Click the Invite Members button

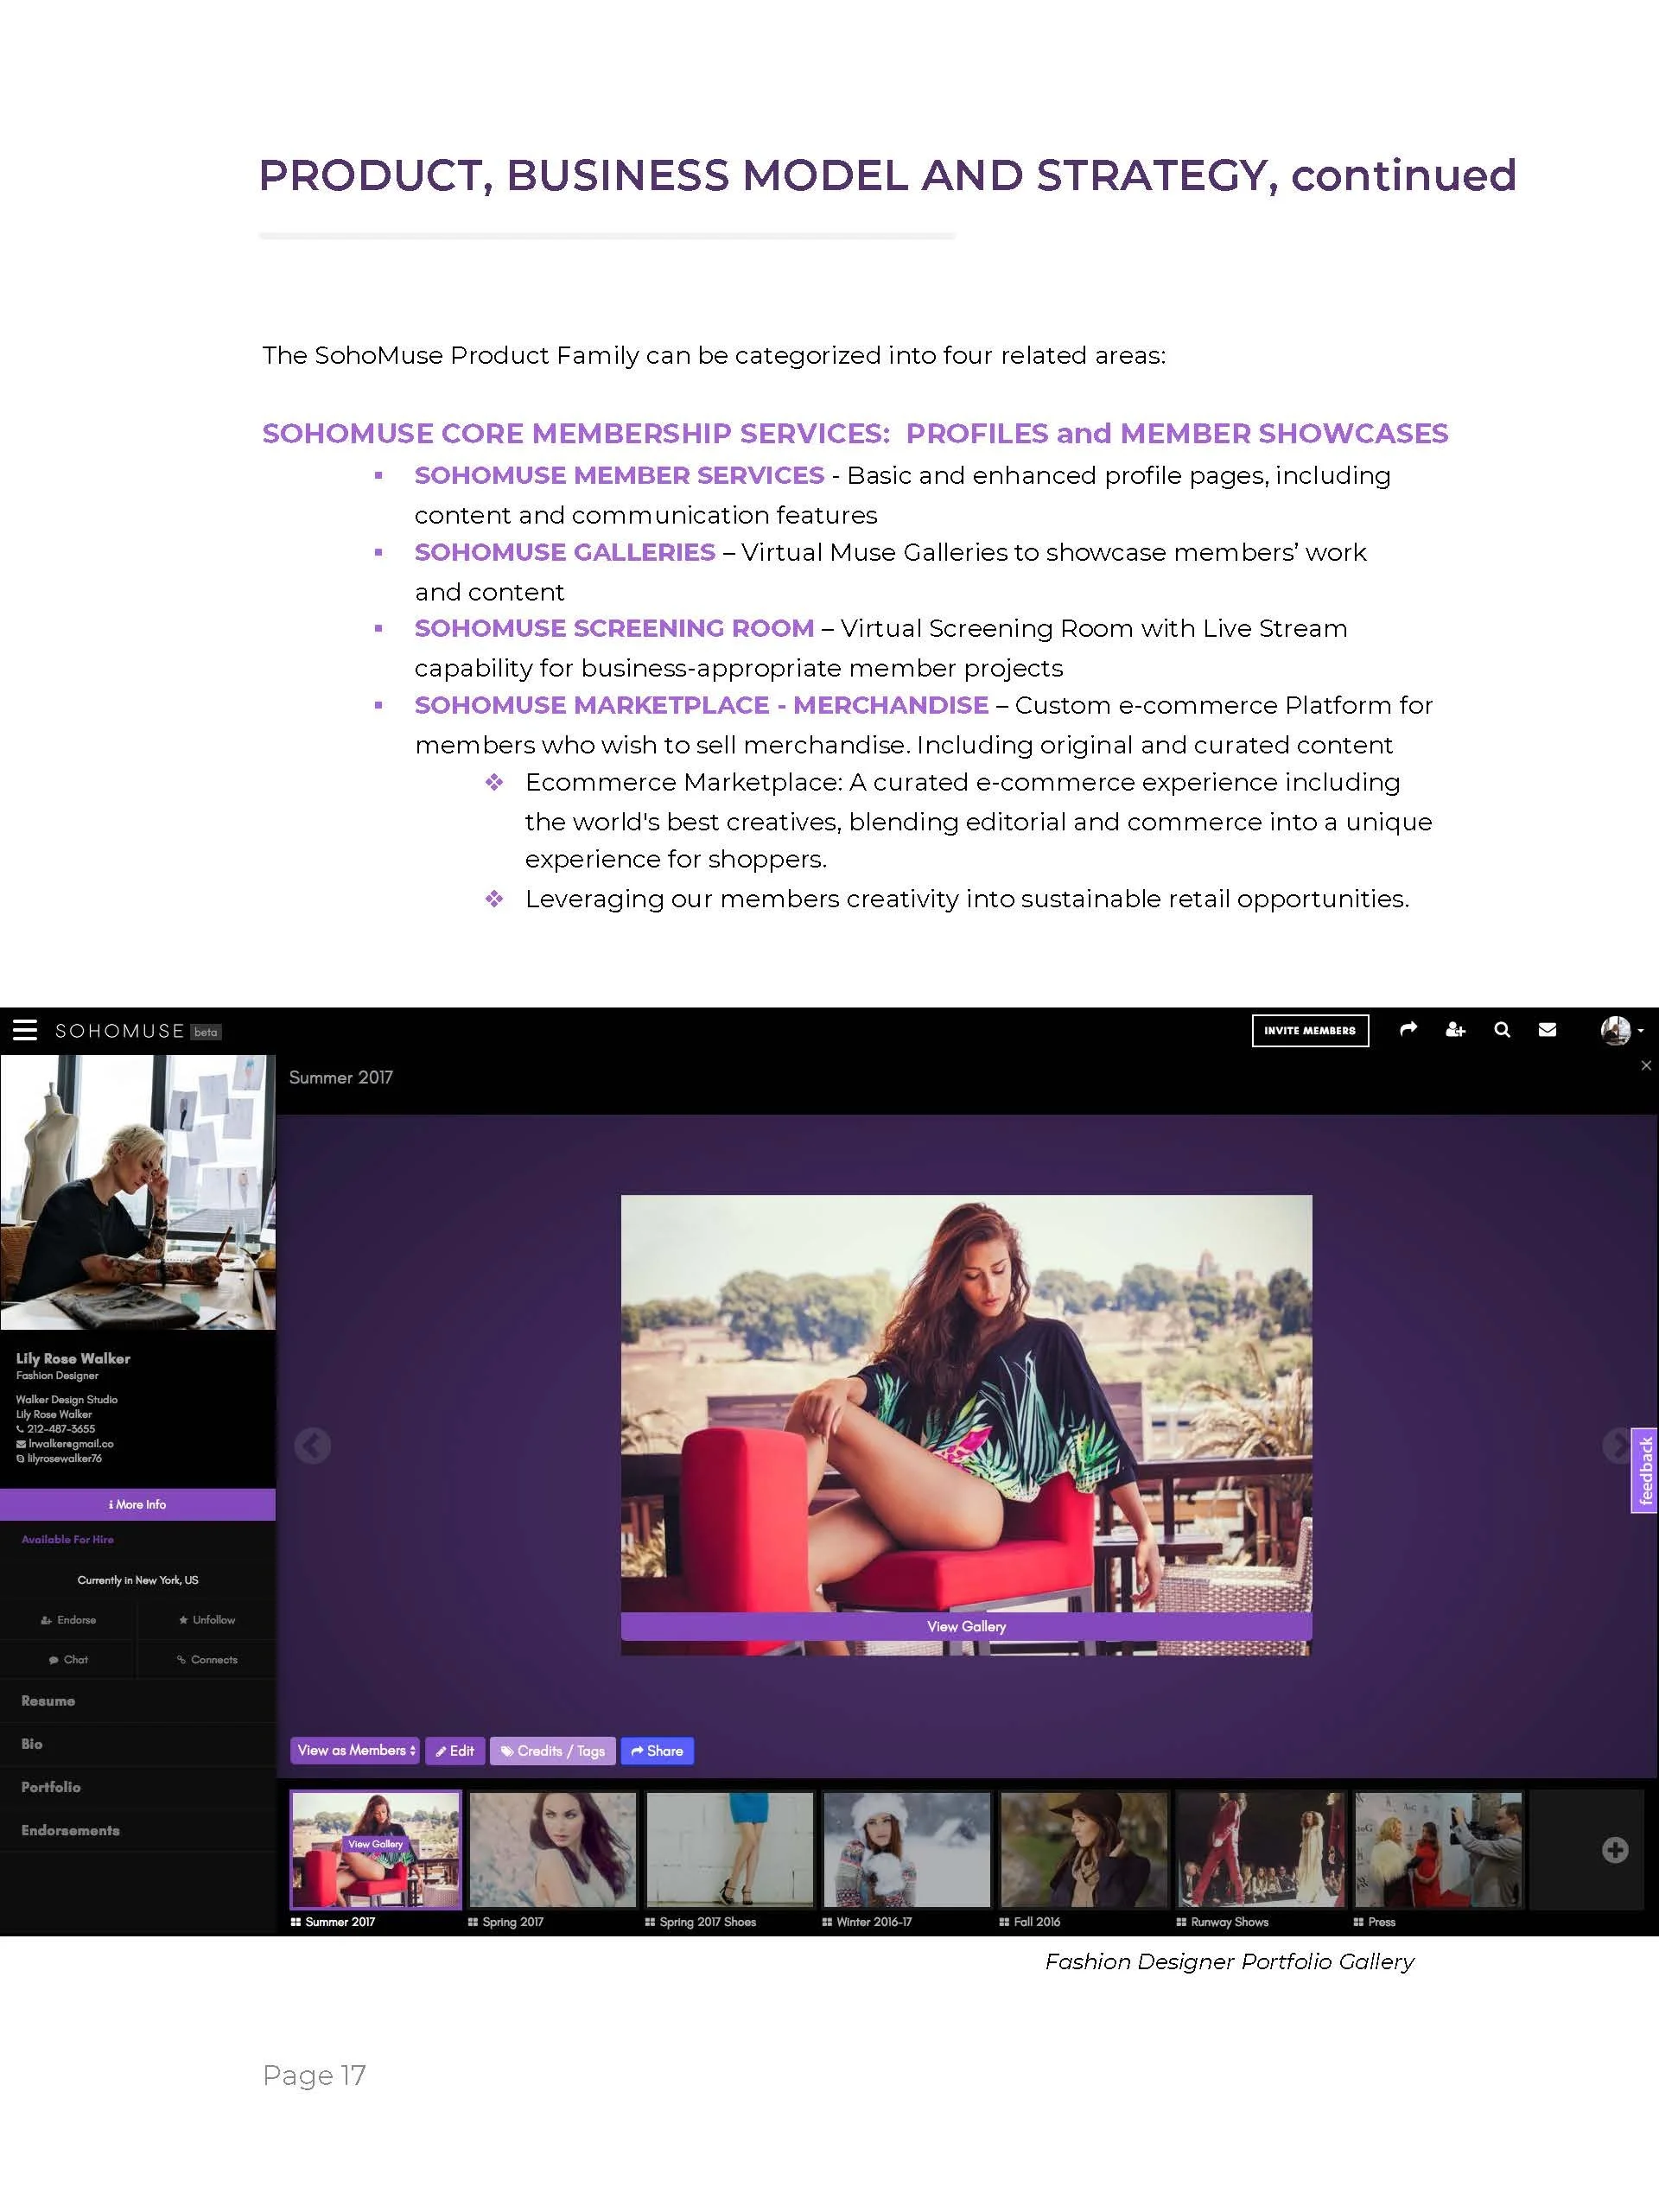(1309, 1030)
